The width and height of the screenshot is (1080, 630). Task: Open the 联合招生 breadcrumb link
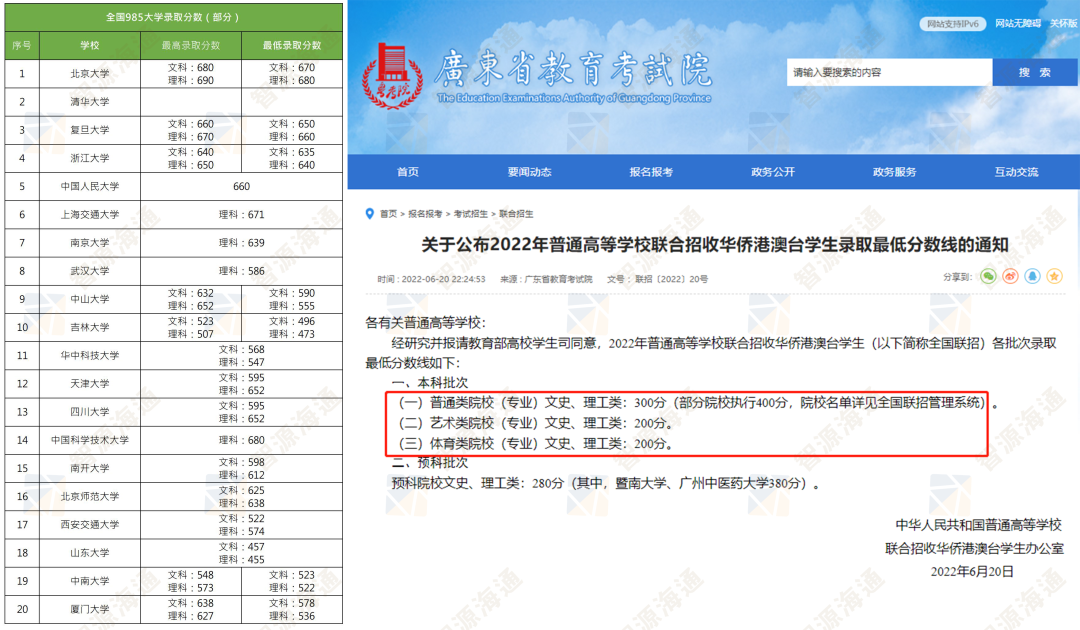516,214
